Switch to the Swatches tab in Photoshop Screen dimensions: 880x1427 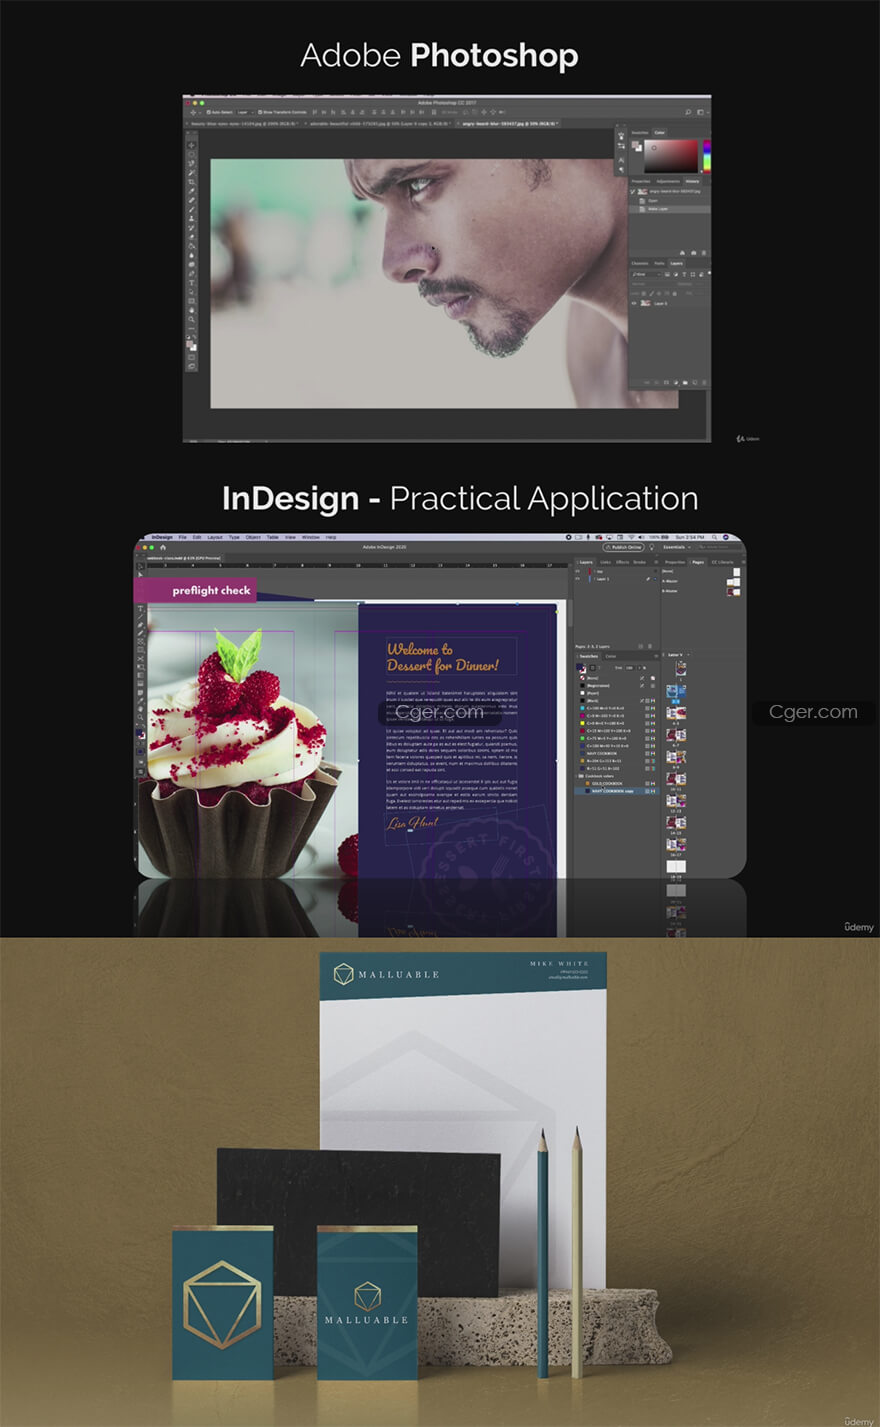pos(640,133)
